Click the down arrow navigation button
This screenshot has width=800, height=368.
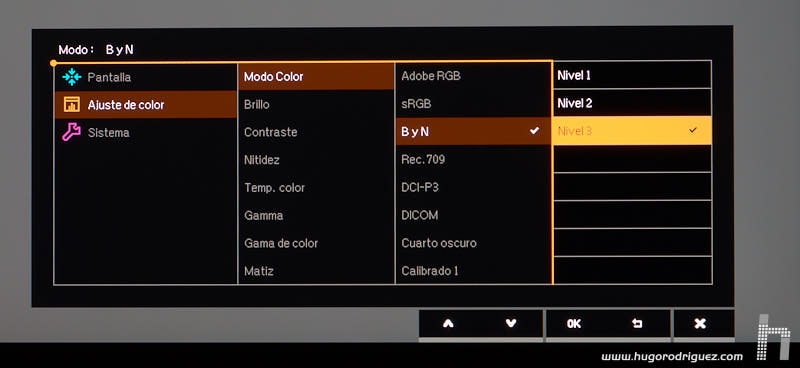coord(511,324)
